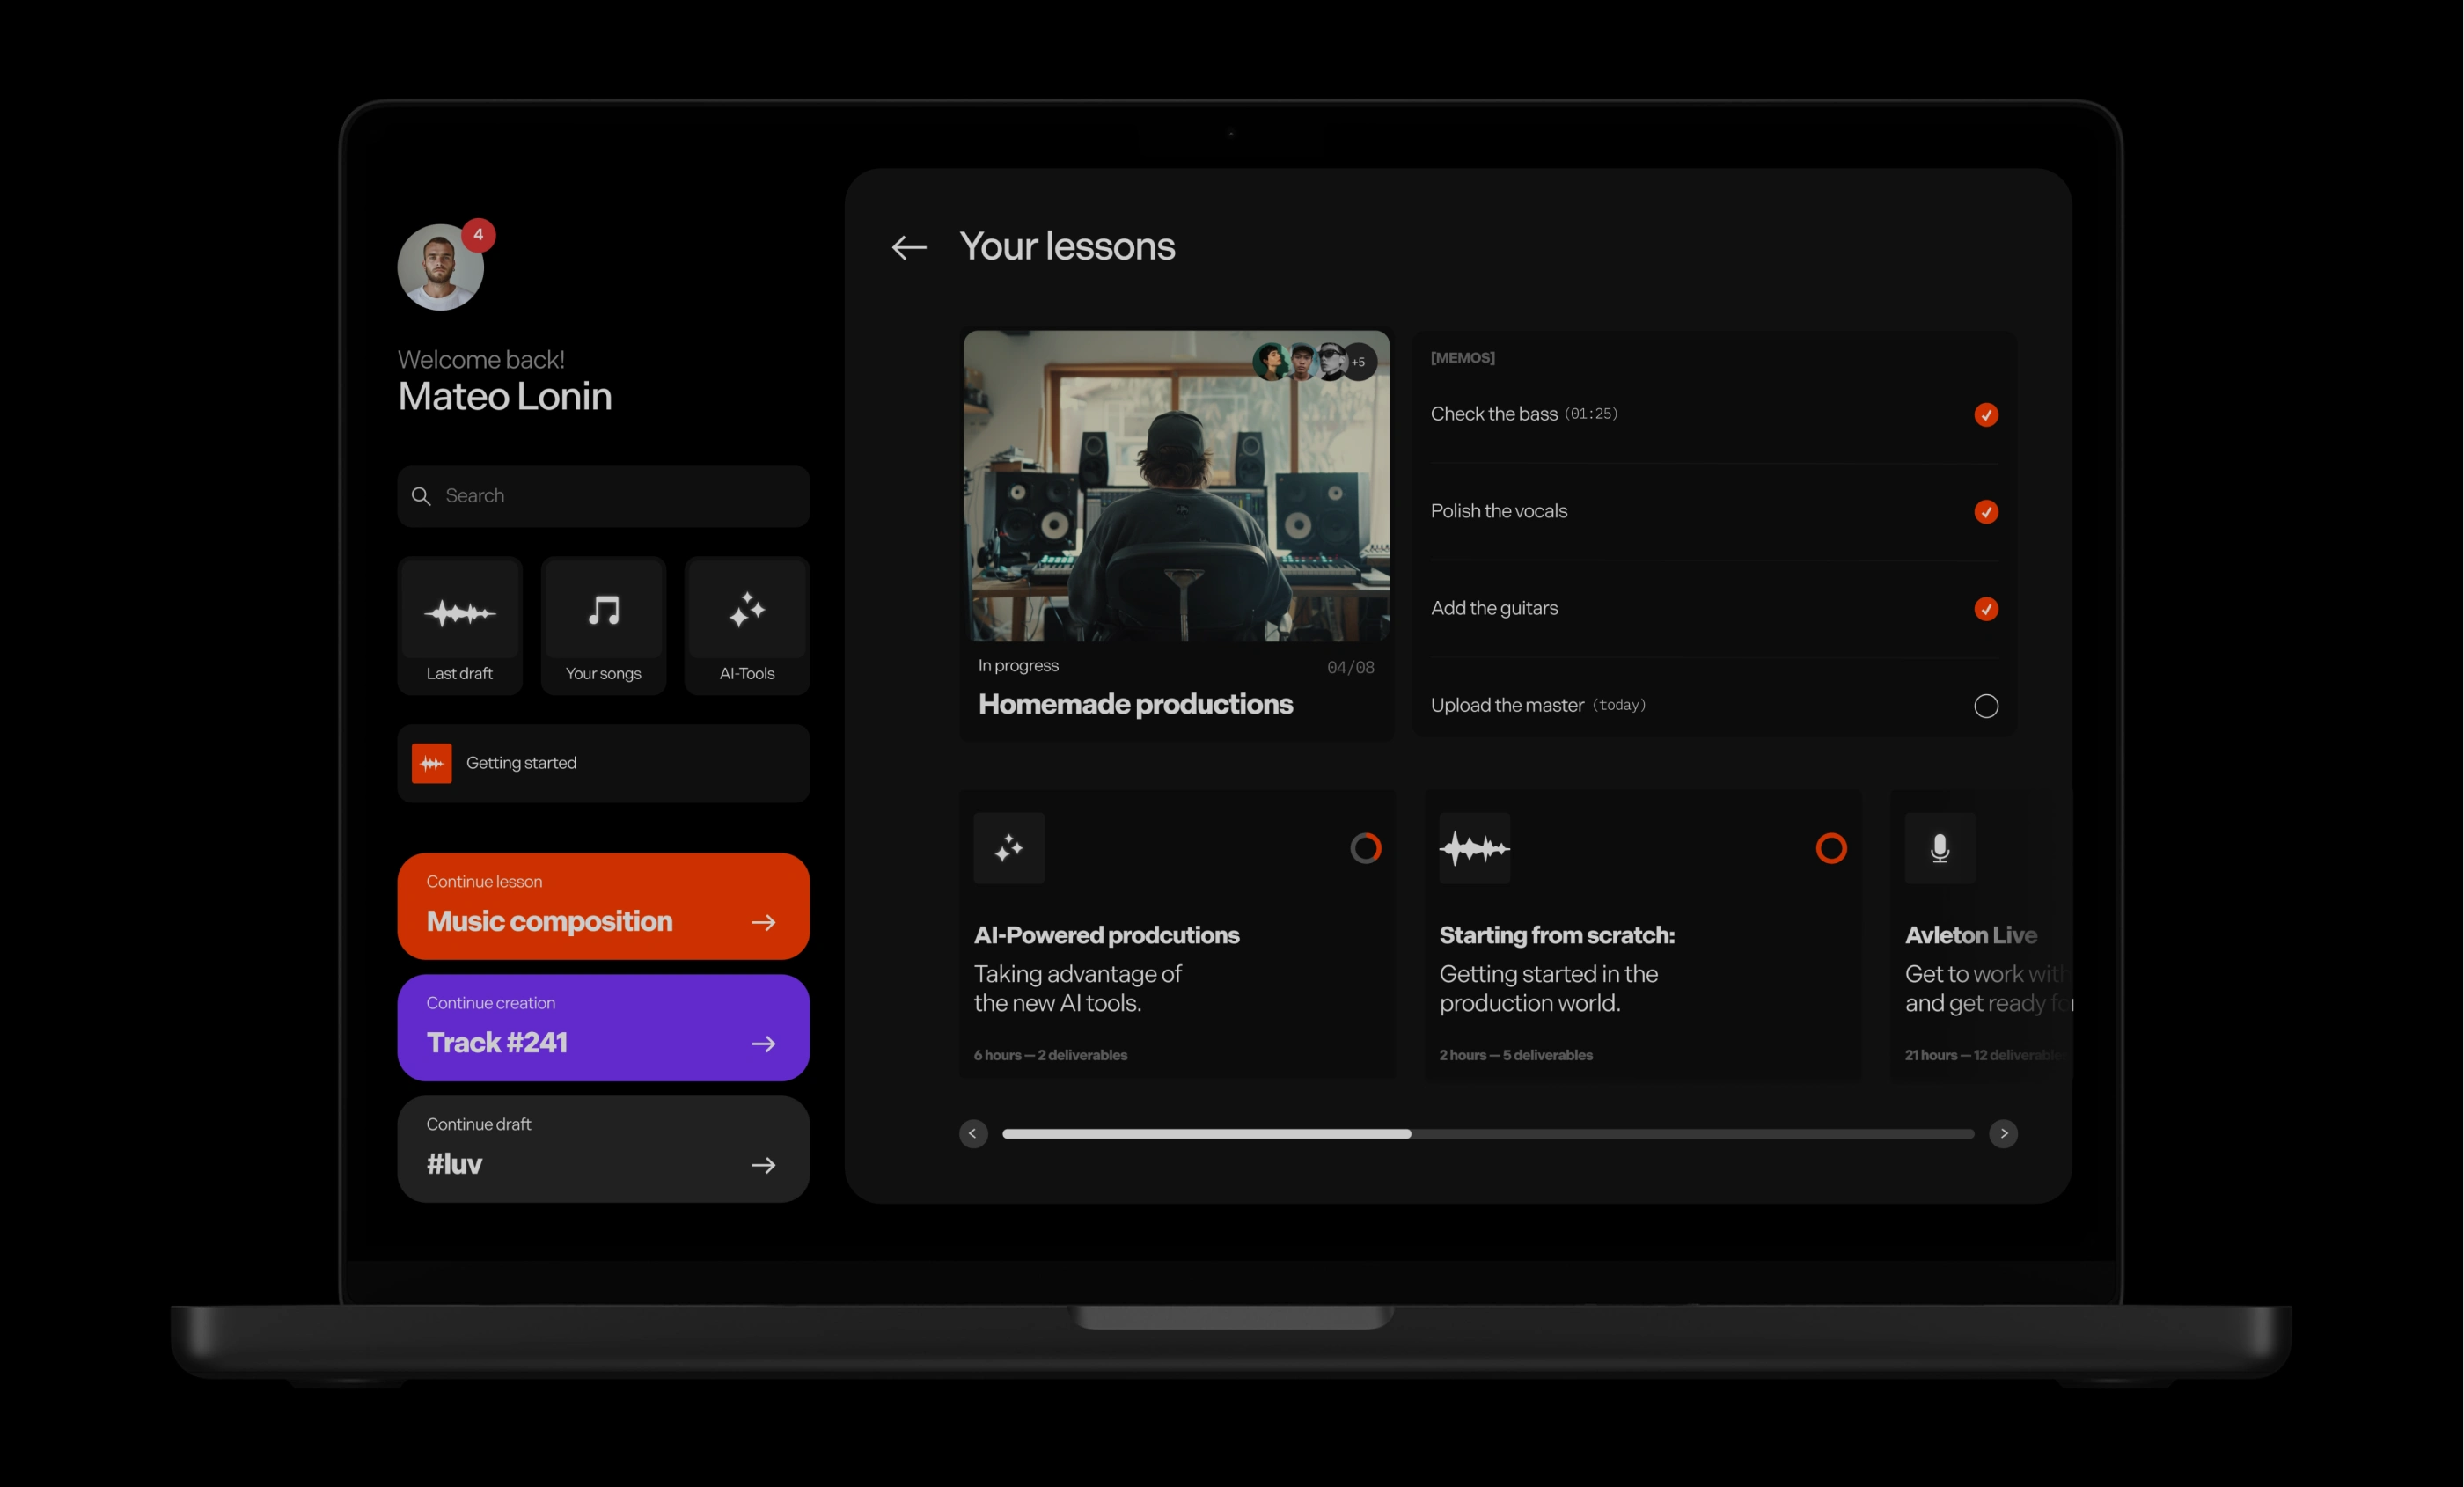Uncheck the Check the bass memo
The image size is (2464, 1487).
(1985, 415)
